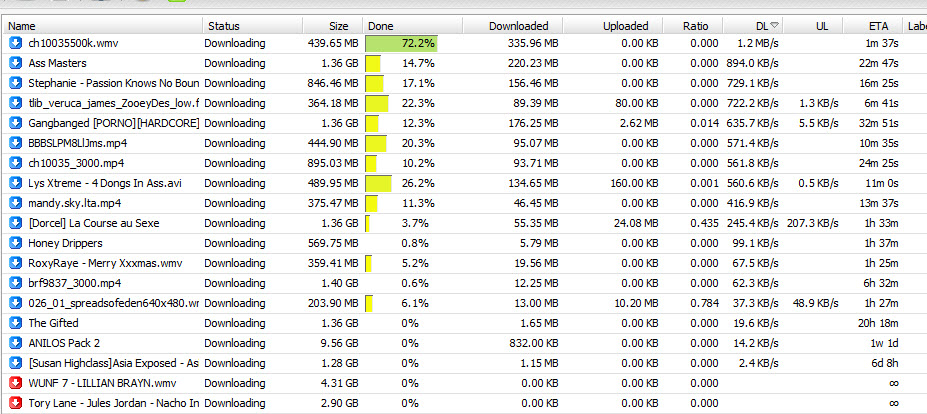Click the 22.3% progress bar
The height and width of the screenshot is (414, 927).
coord(377,103)
